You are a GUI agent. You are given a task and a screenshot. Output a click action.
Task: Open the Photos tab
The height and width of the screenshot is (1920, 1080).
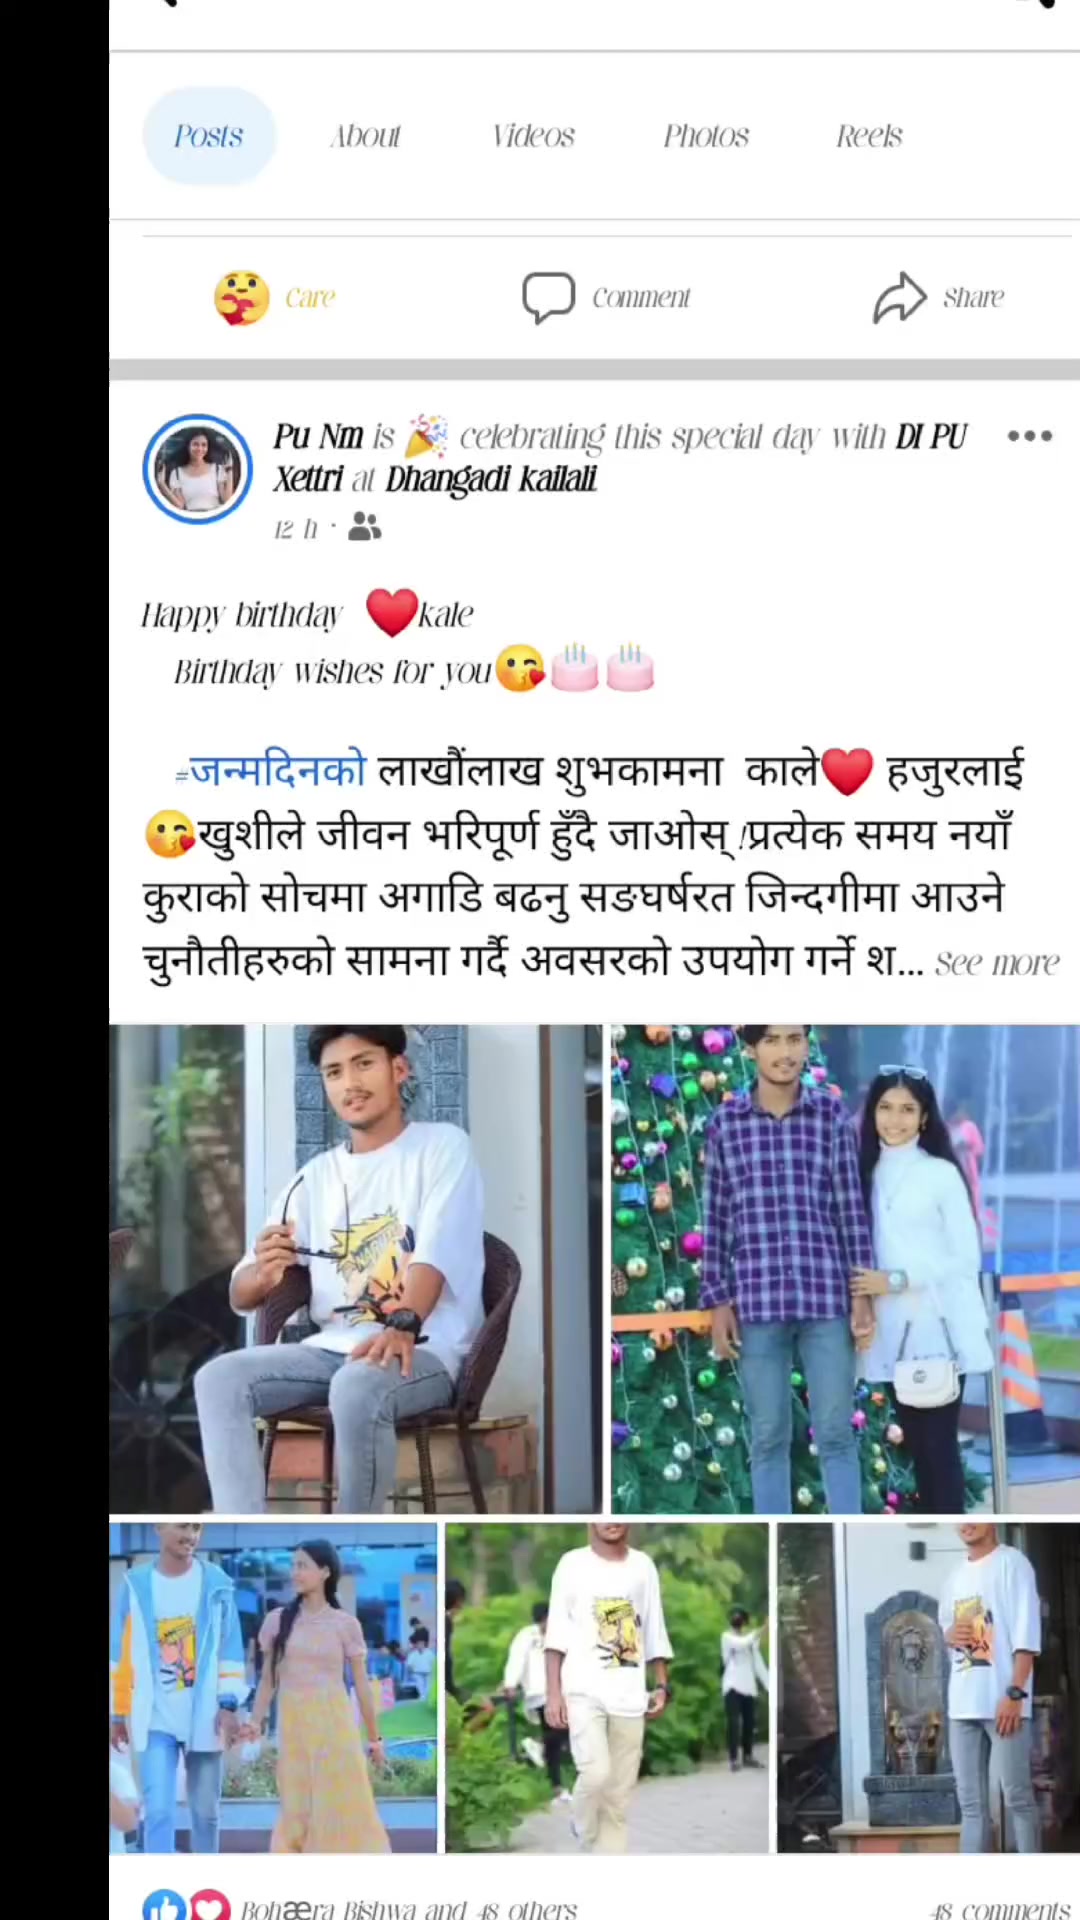pos(706,136)
